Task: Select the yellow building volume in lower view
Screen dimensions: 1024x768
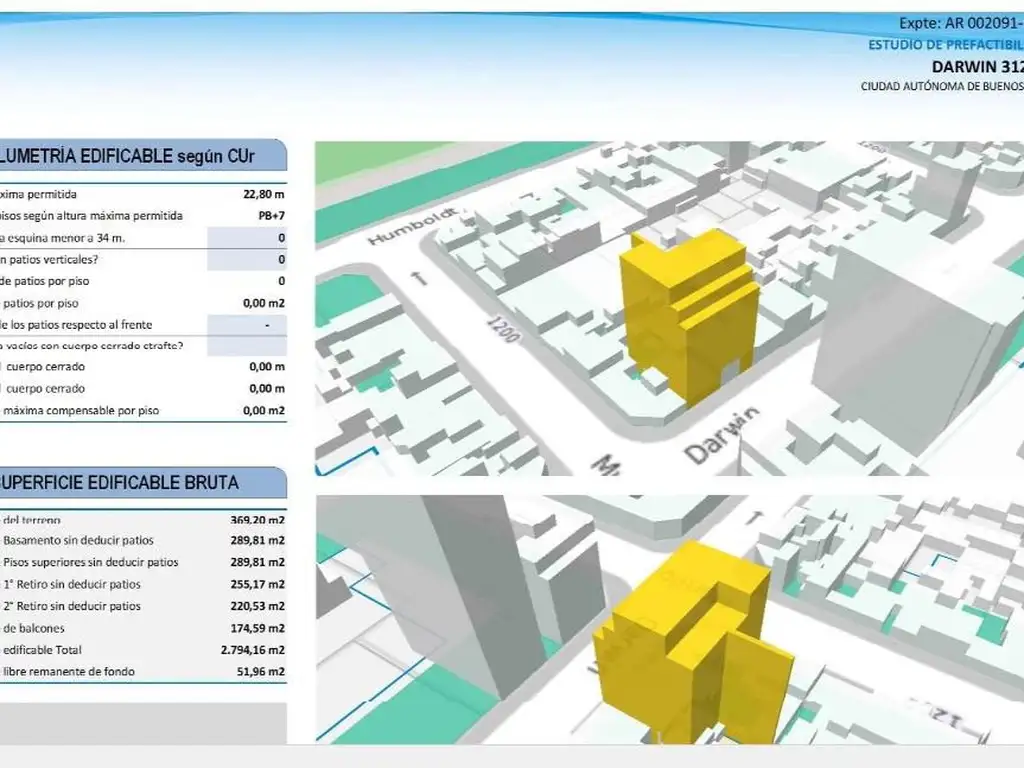Action: click(x=690, y=640)
